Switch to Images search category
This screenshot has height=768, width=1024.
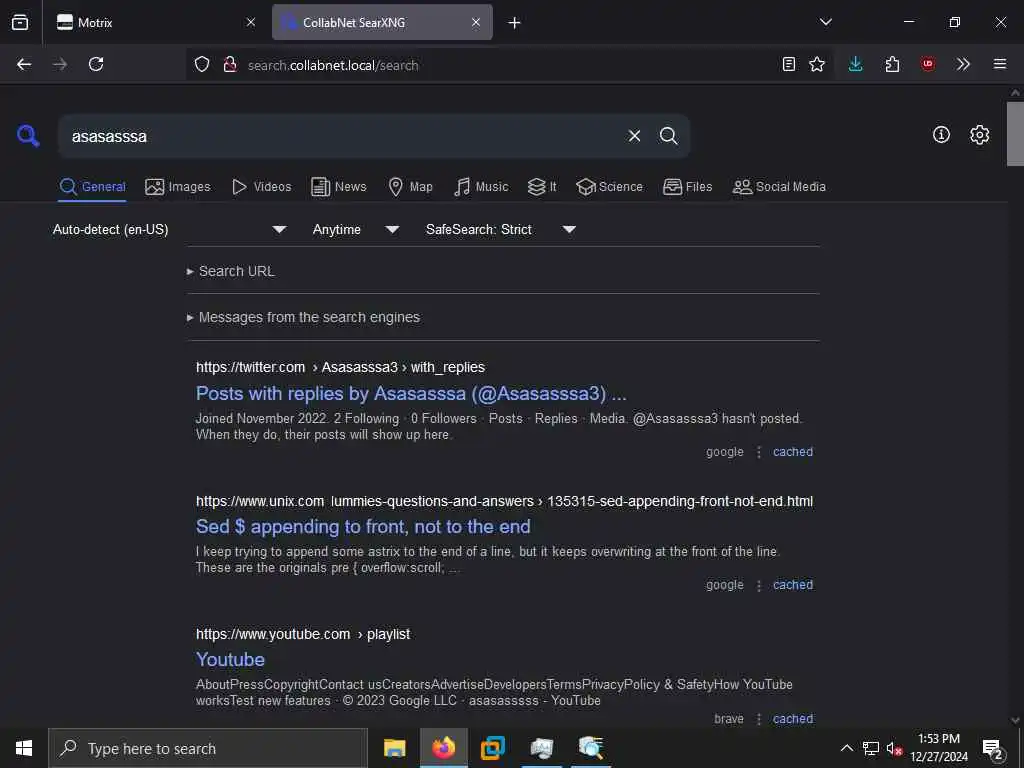pos(178,187)
